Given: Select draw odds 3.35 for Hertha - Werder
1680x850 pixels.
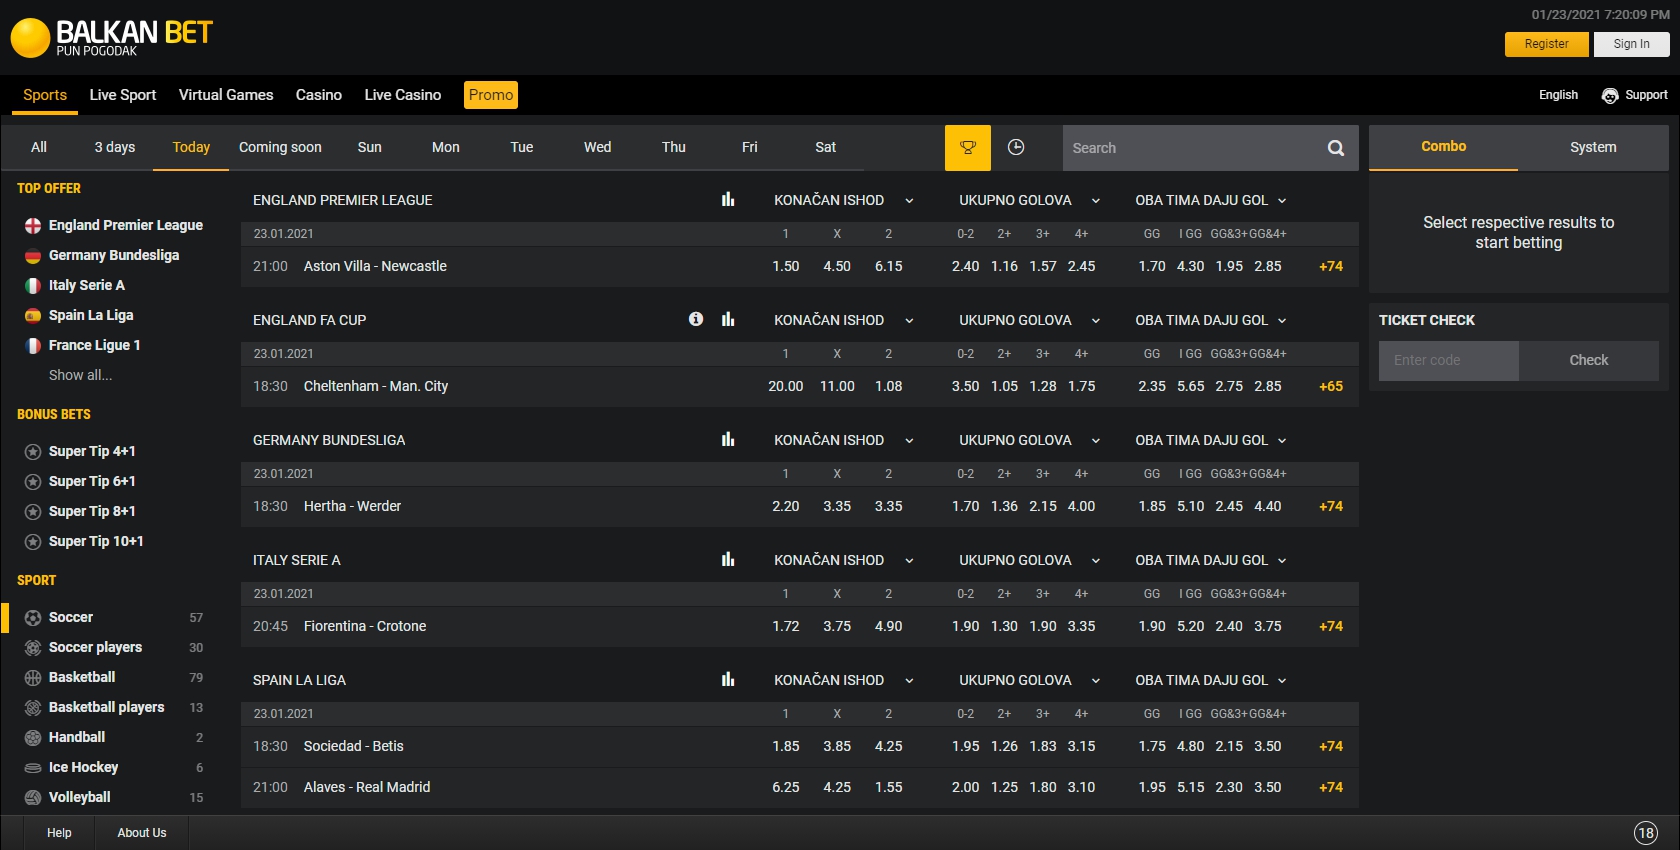Looking at the screenshot, I should pyautogui.click(x=837, y=506).
